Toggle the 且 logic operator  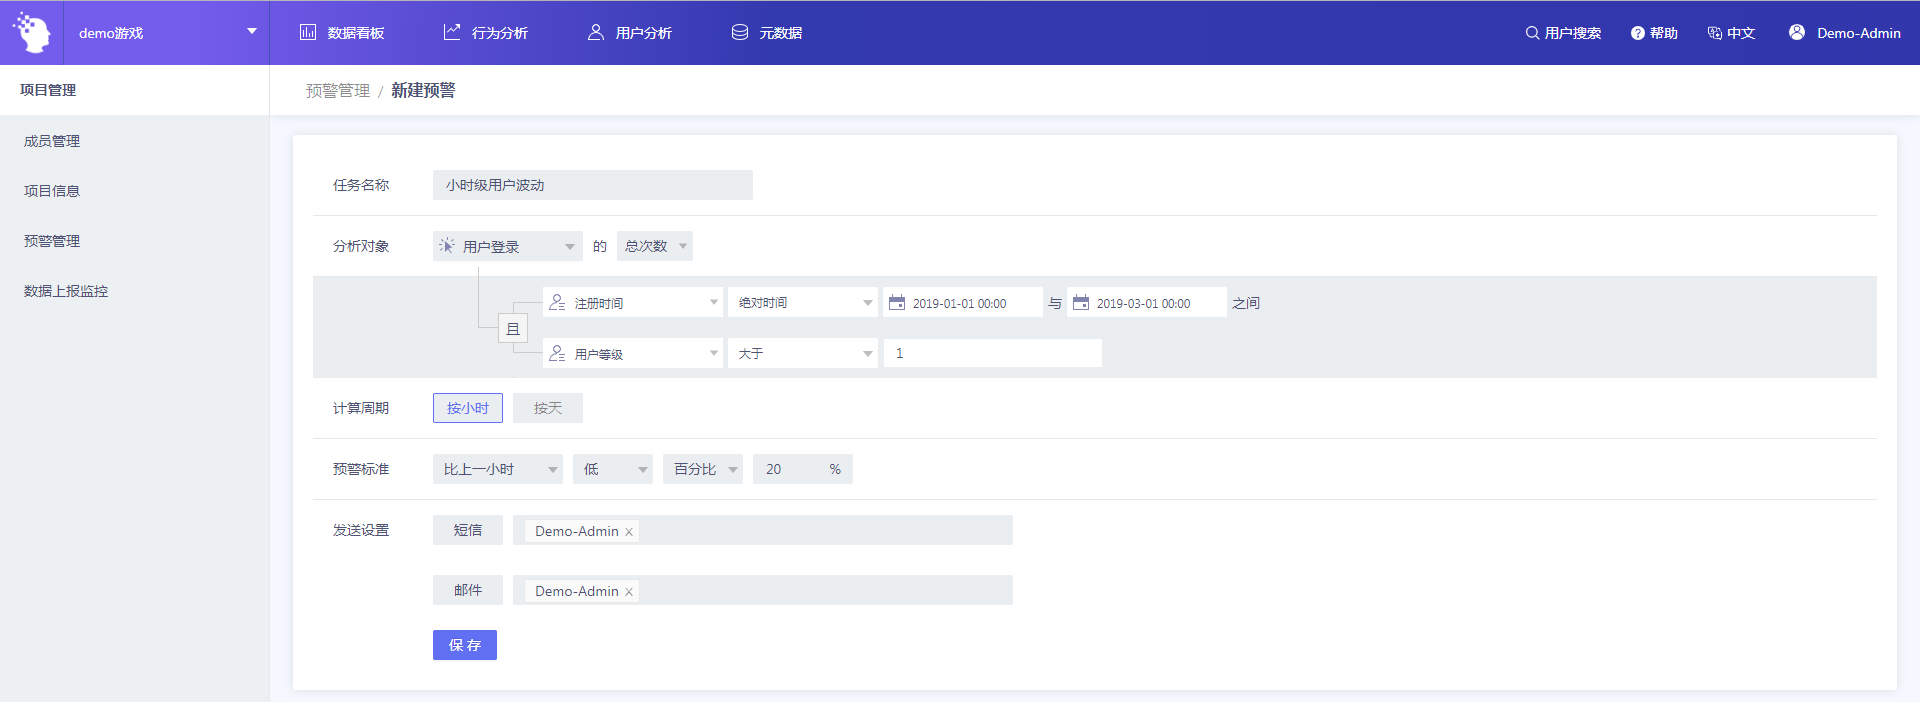click(x=513, y=329)
